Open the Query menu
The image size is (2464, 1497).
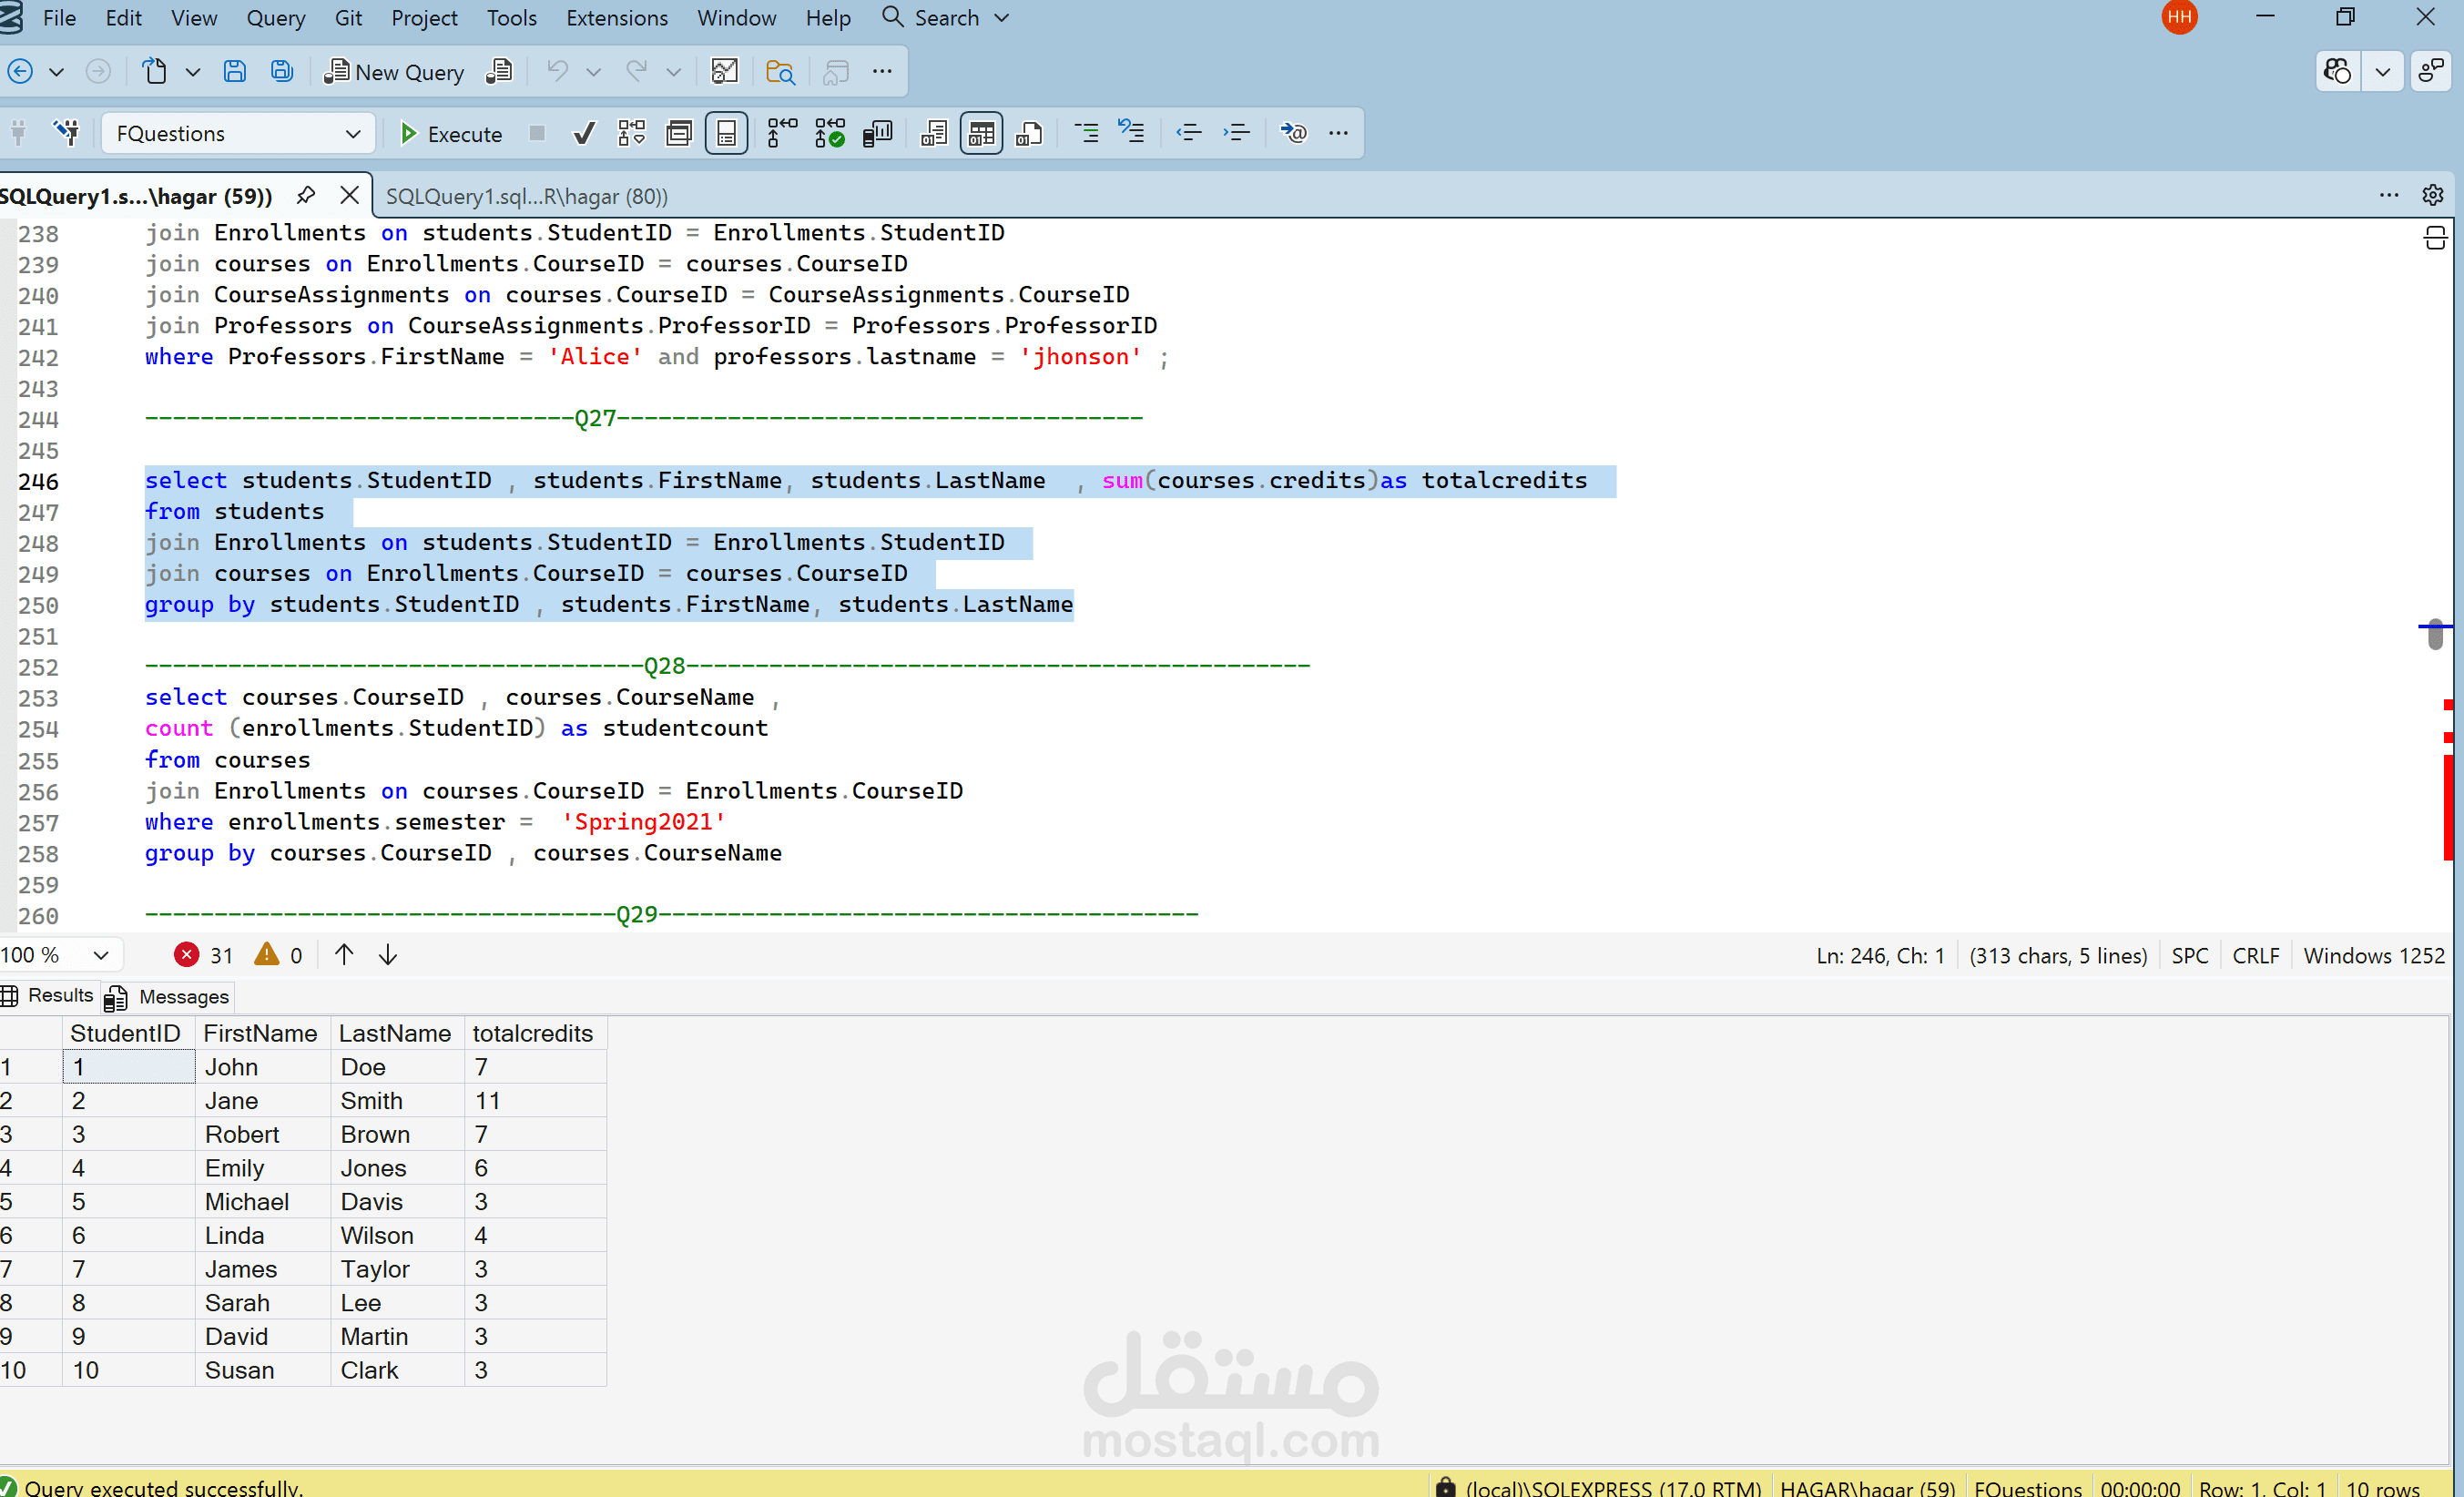(275, 18)
